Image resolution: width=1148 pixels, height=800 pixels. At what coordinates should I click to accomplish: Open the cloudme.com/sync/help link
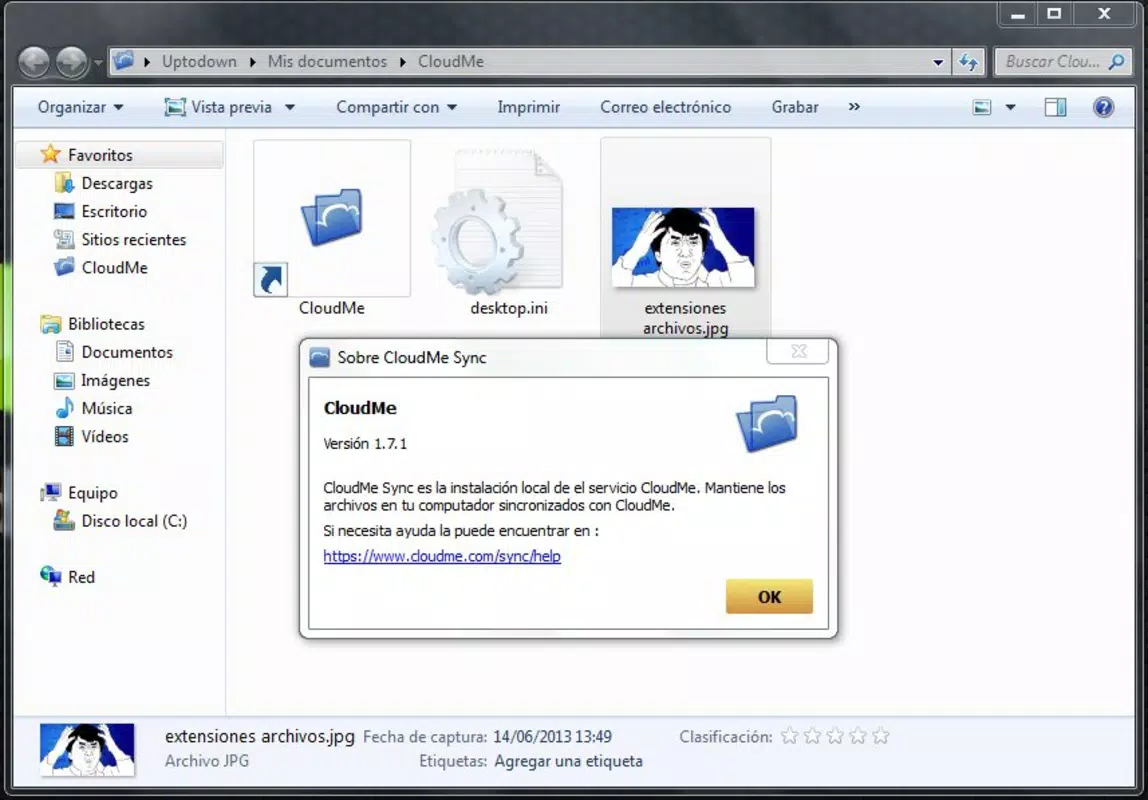pyautogui.click(x=442, y=556)
